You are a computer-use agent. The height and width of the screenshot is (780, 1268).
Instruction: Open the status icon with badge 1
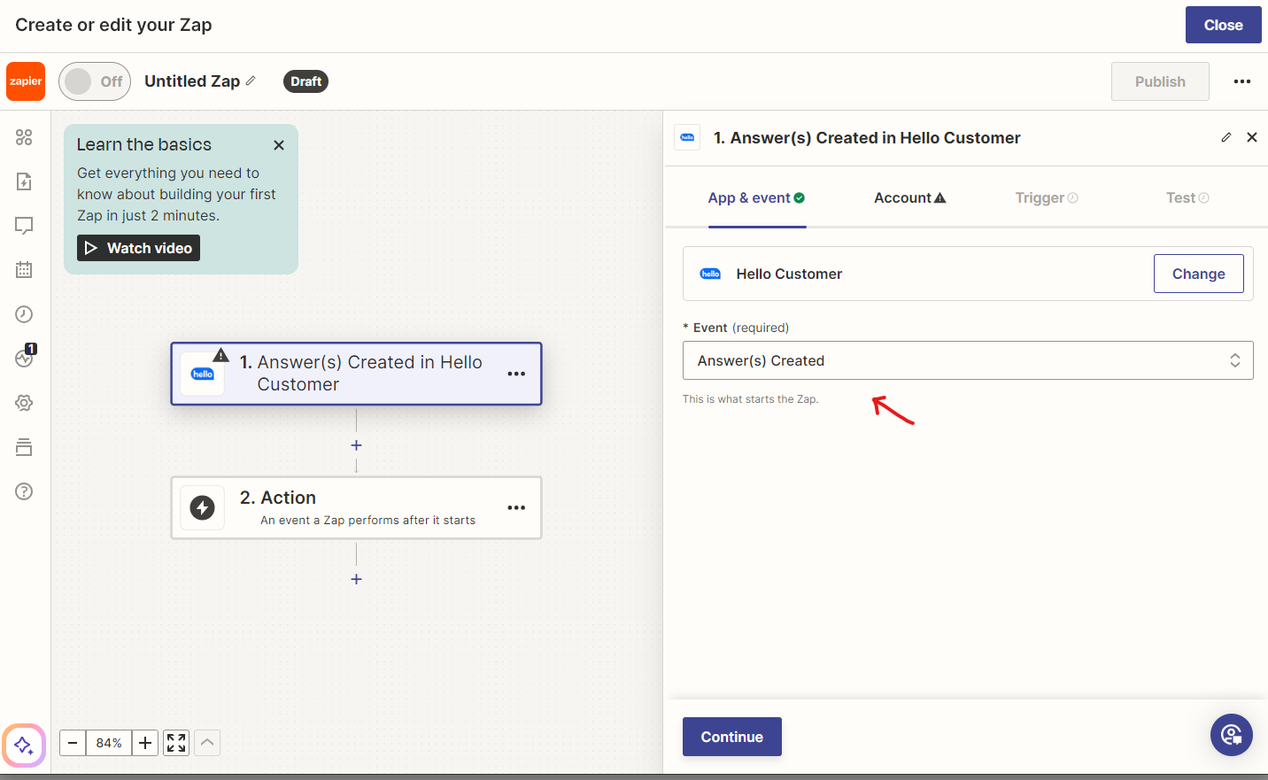24,358
